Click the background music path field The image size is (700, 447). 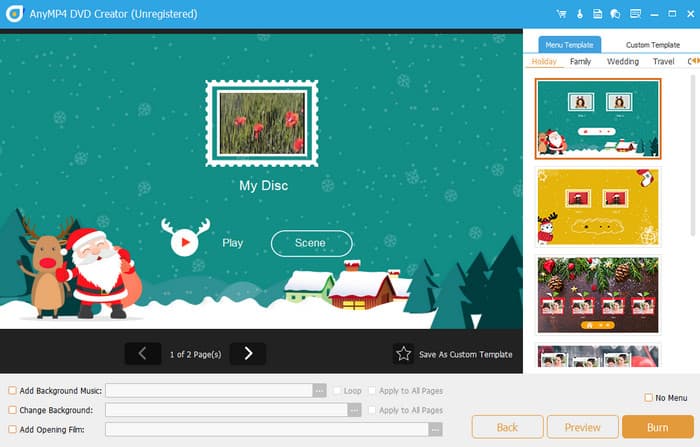click(209, 391)
